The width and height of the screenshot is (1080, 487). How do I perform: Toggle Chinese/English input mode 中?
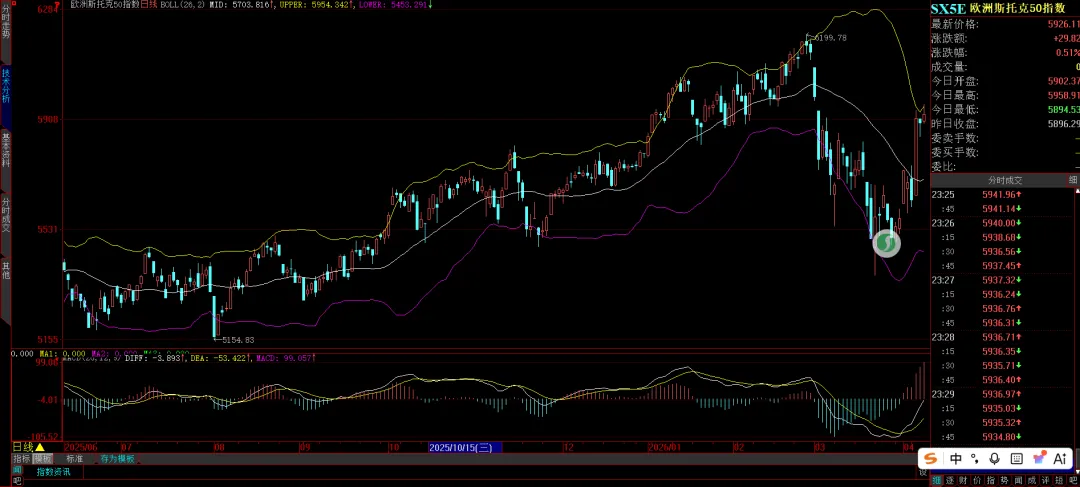[956, 458]
